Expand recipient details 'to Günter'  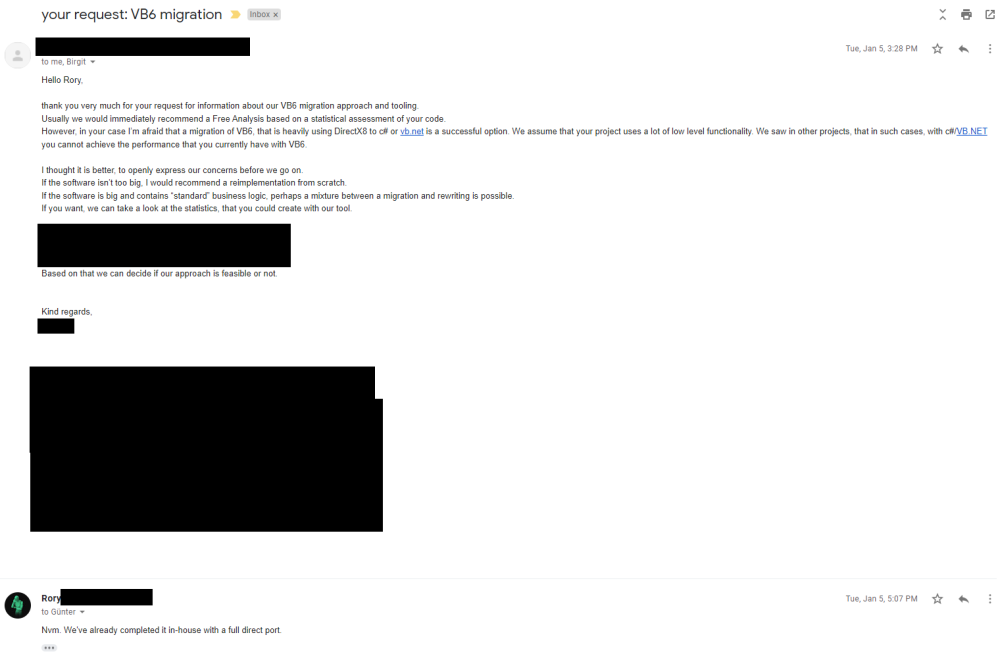(82, 612)
